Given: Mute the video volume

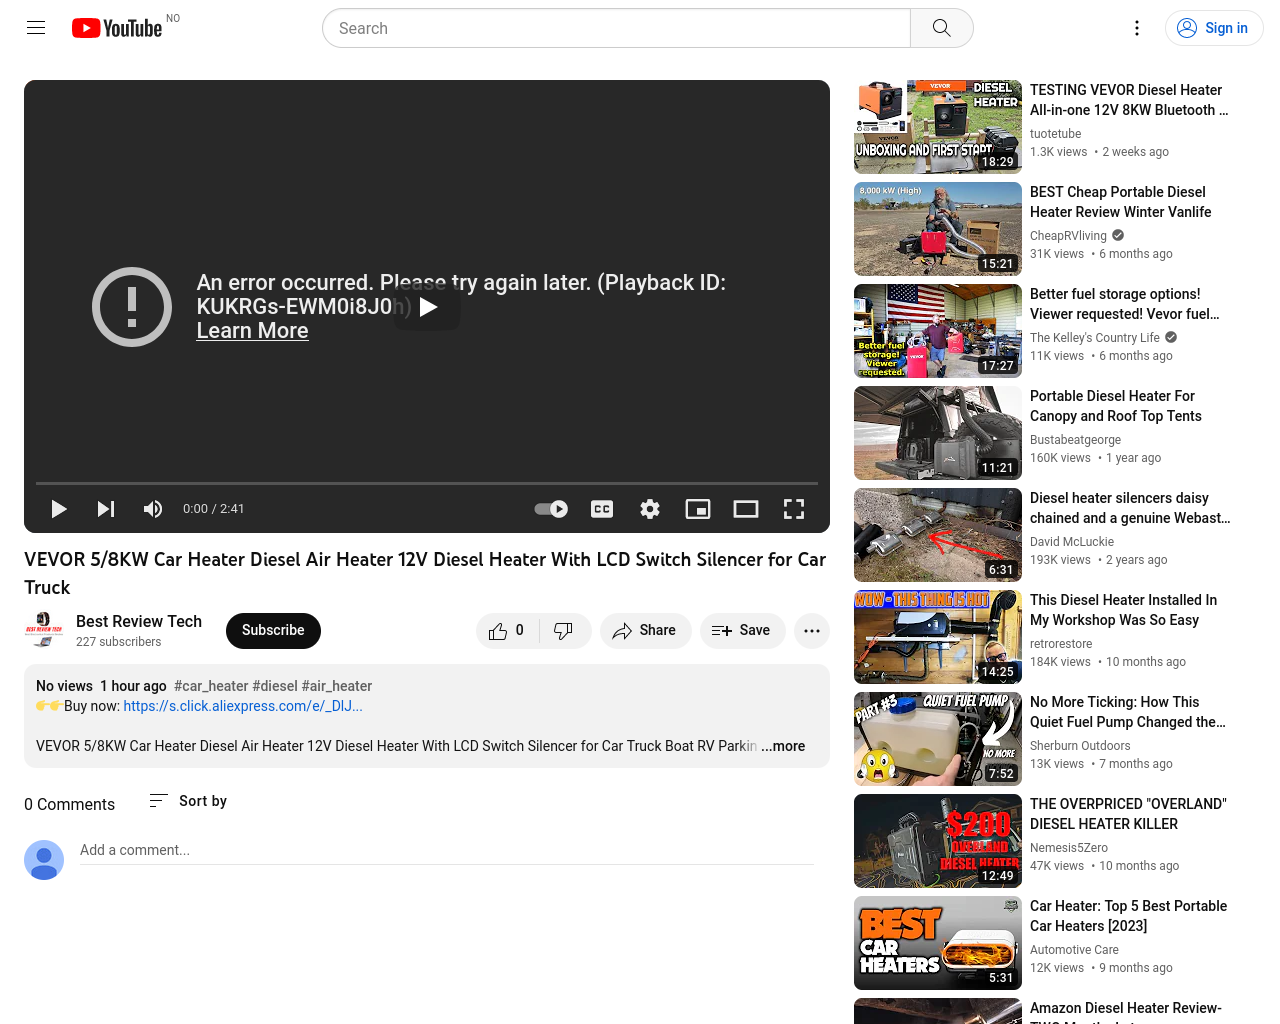Looking at the screenshot, I should 153,509.
